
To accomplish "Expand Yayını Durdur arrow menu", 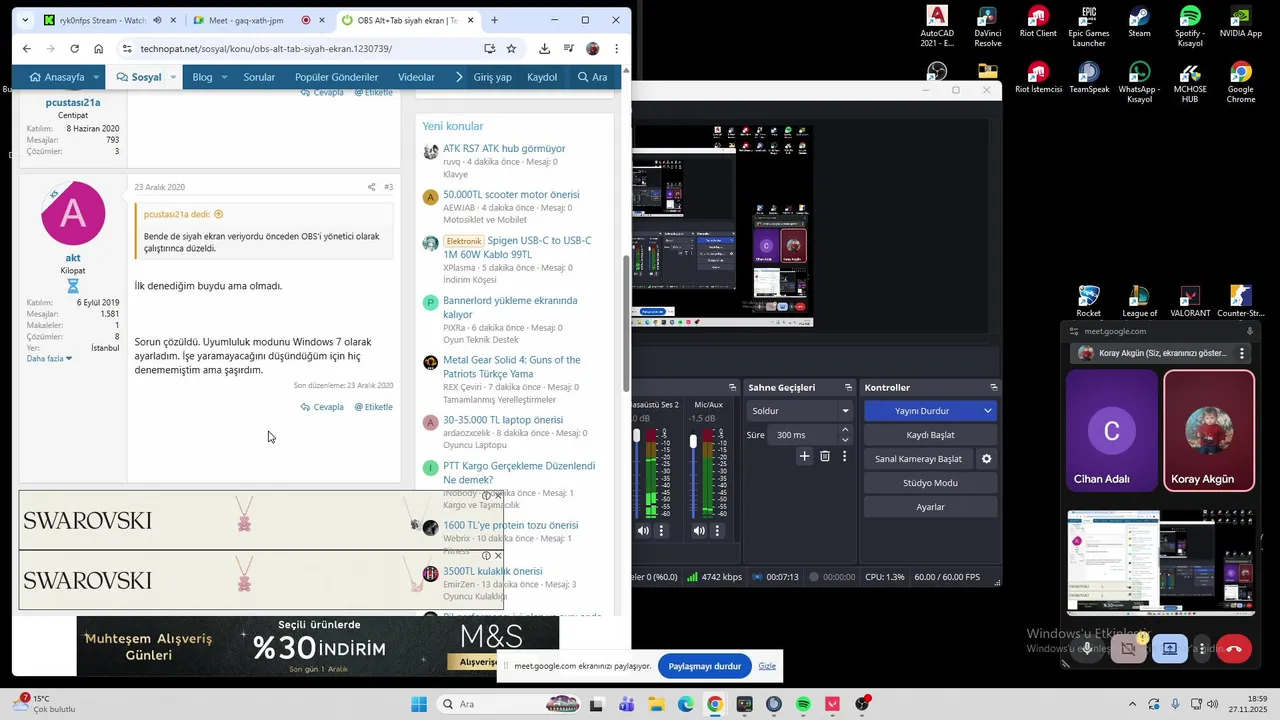I will coord(988,411).
